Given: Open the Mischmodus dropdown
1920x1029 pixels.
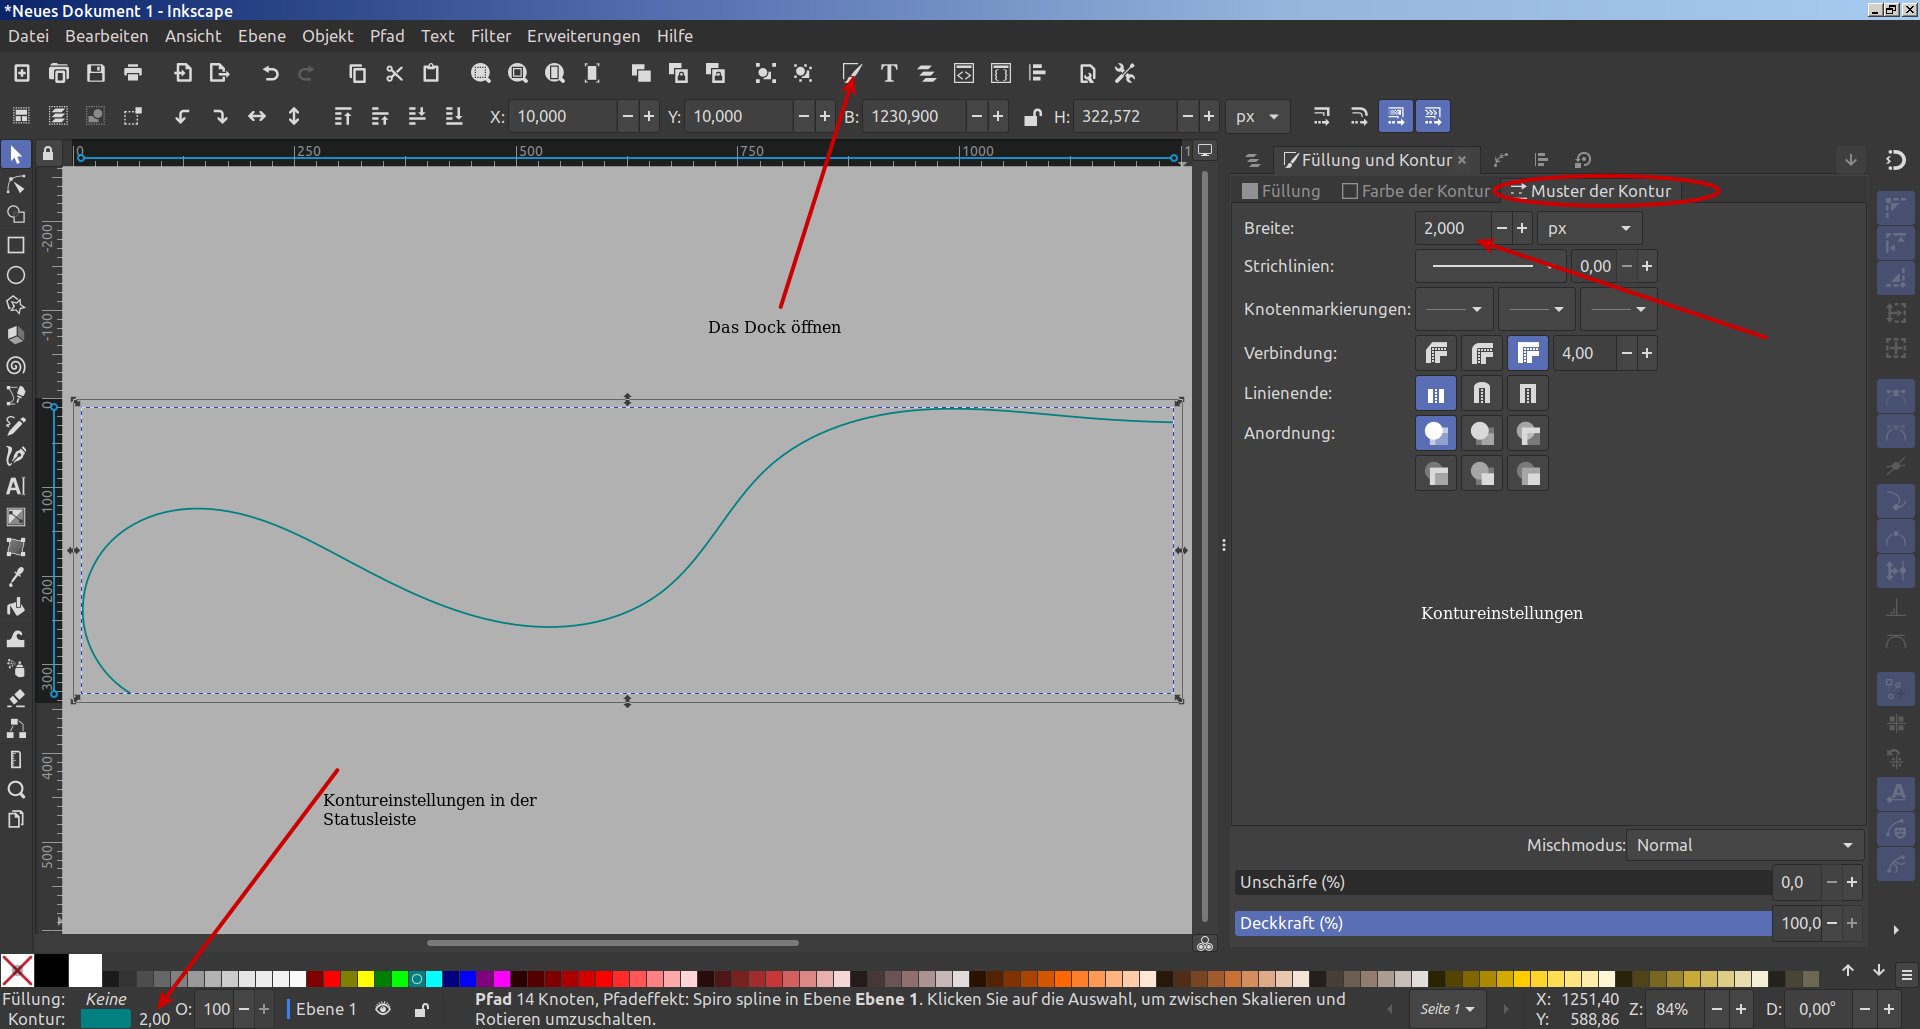Looking at the screenshot, I should point(1744,845).
